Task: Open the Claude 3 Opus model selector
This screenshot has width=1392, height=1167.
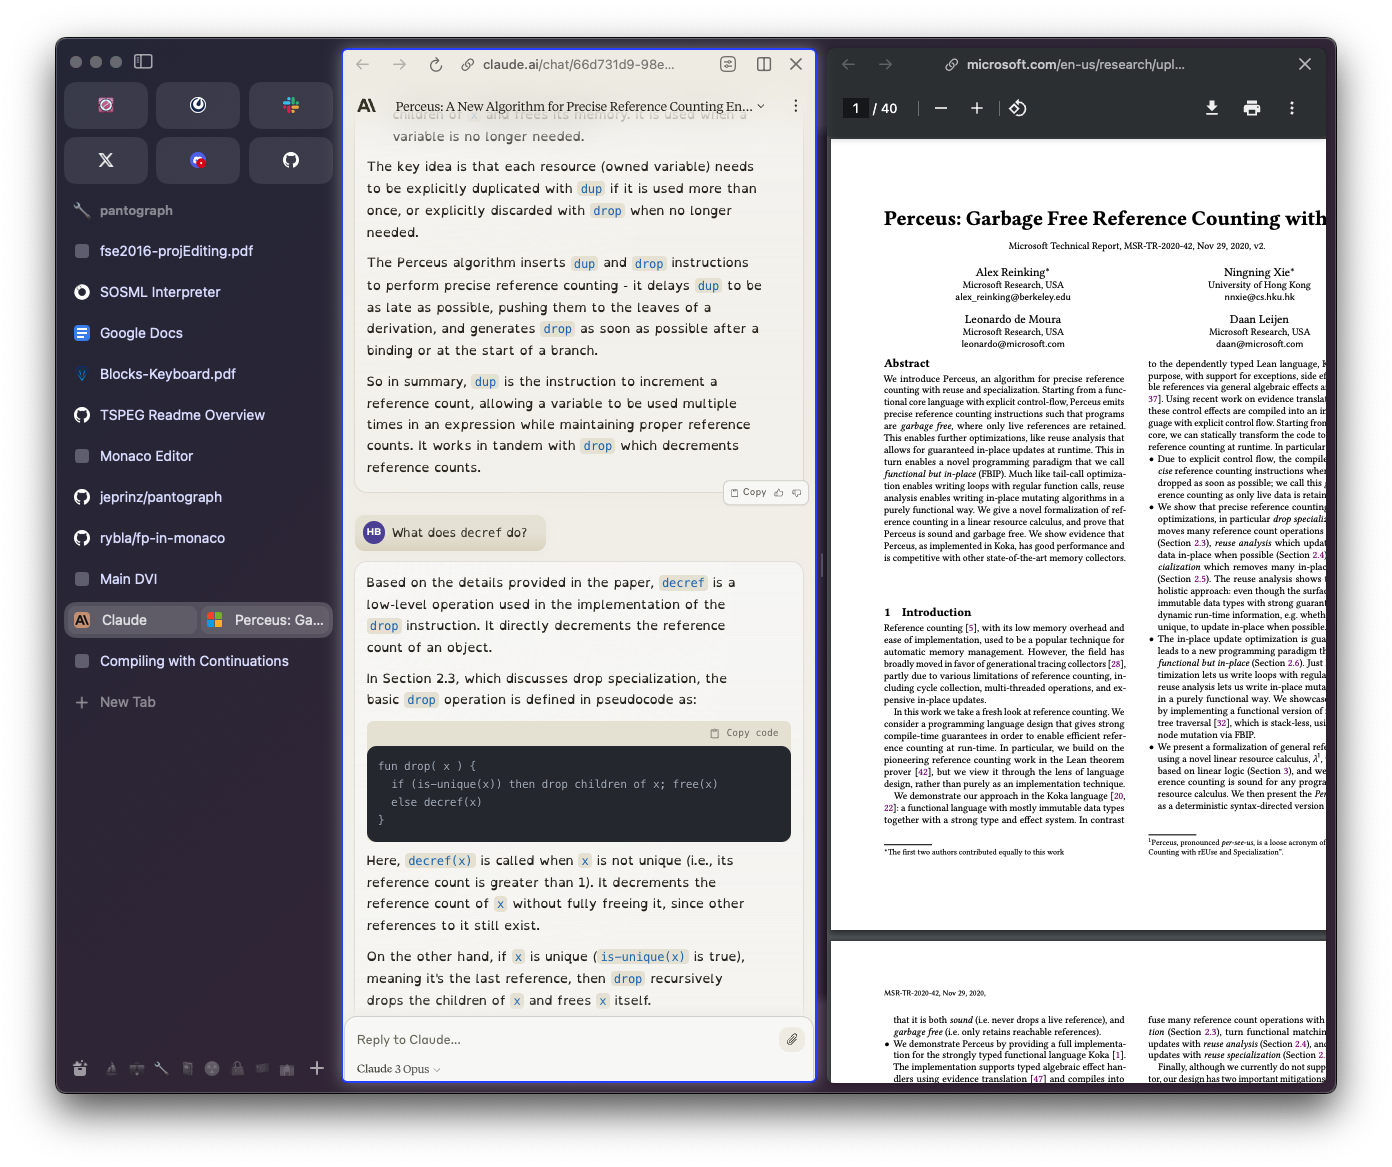Action: pos(398,1069)
